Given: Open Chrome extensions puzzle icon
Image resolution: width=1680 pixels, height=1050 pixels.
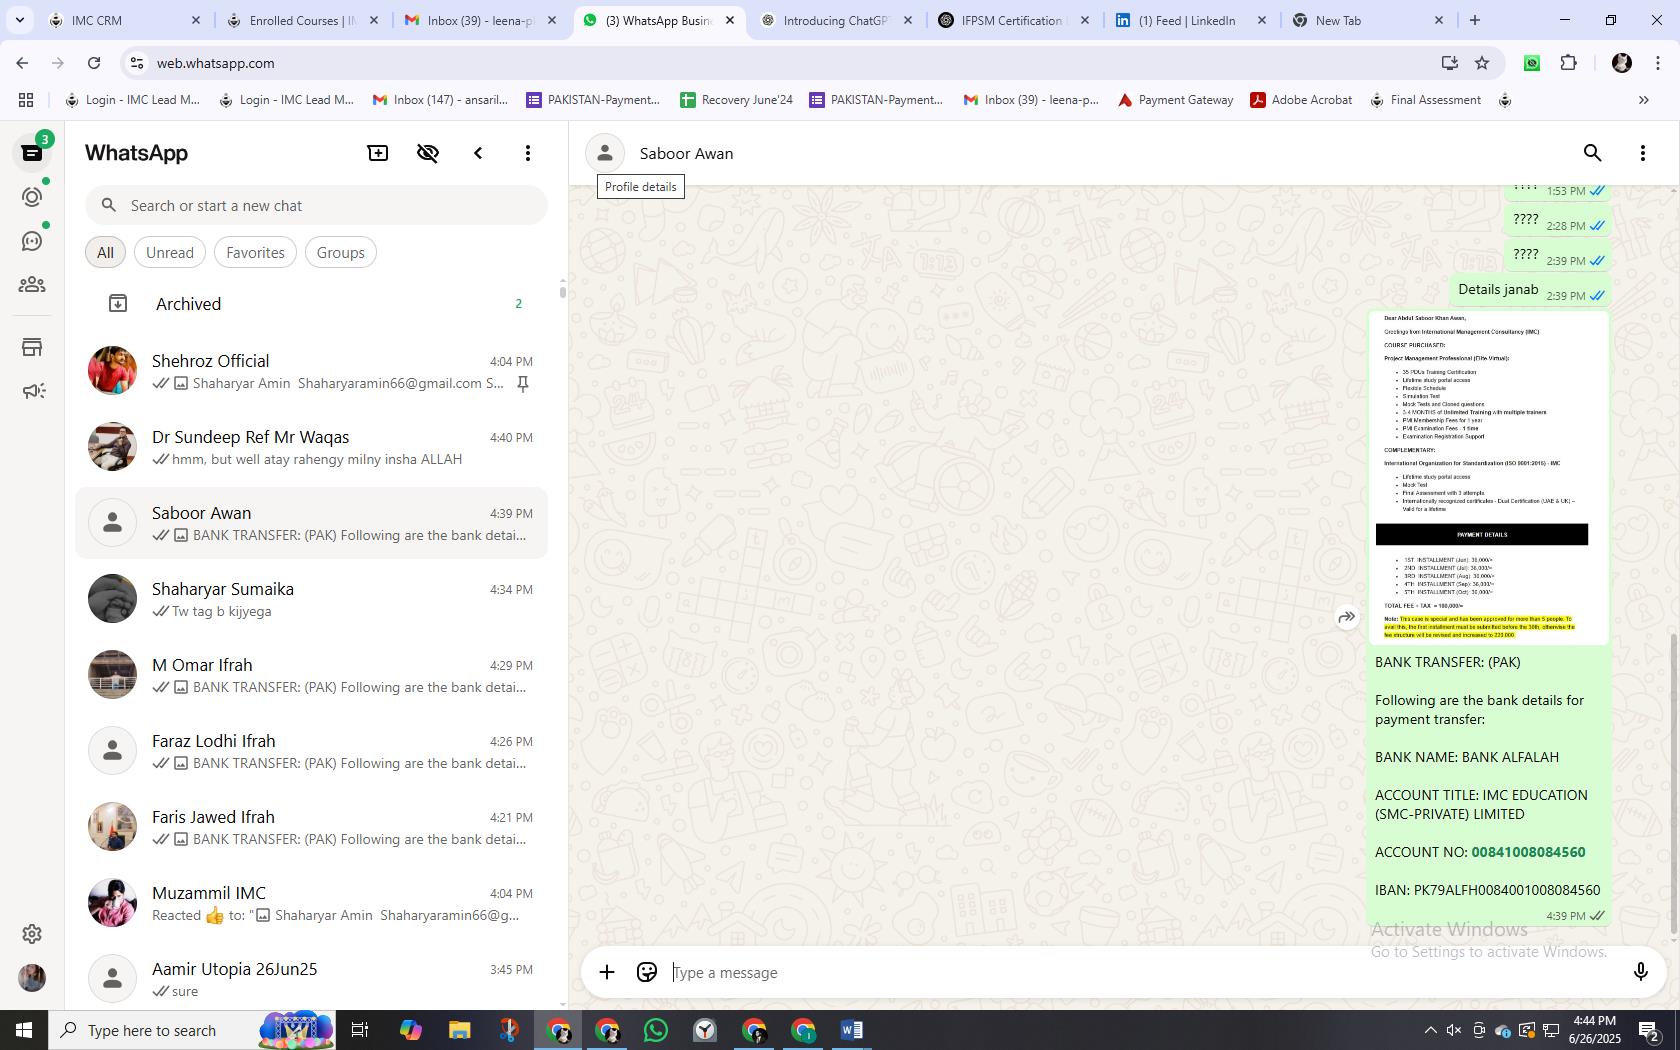Looking at the screenshot, I should point(1568,63).
